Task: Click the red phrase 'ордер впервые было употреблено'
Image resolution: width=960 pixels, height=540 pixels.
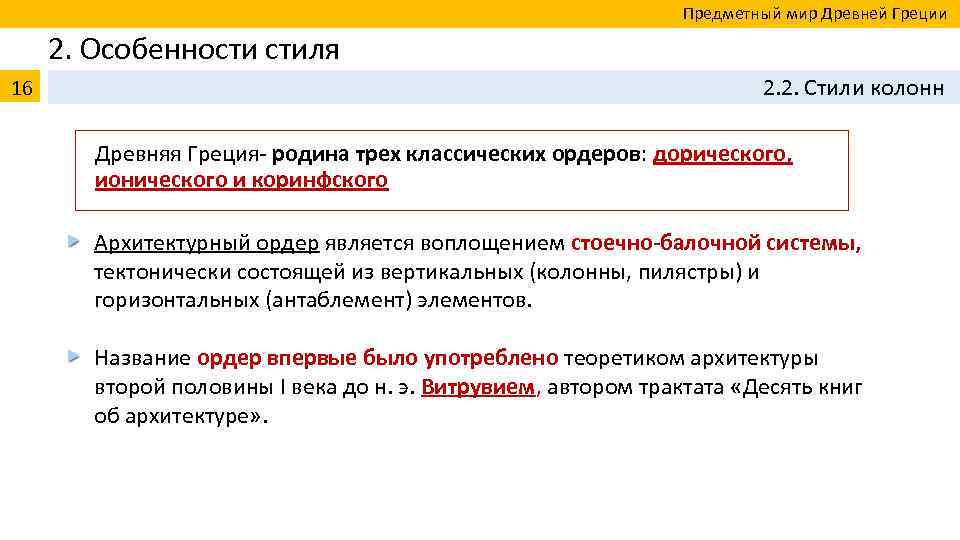Action: click(x=377, y=358)
